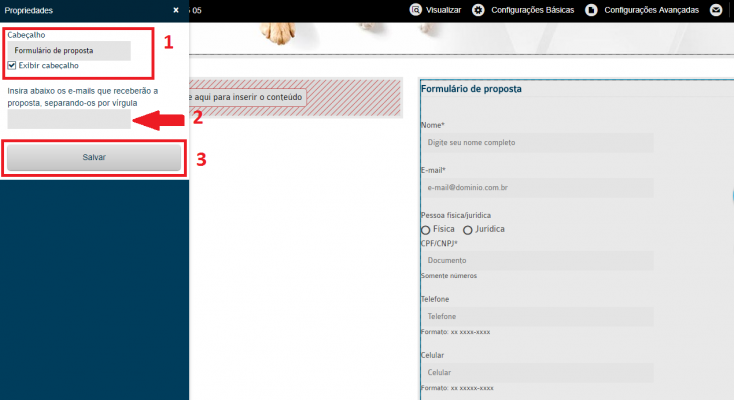The image size is (734, 400).
Task: Toggle the Exibir cabeçalho checkbox
Action: [x=12, y=65]
